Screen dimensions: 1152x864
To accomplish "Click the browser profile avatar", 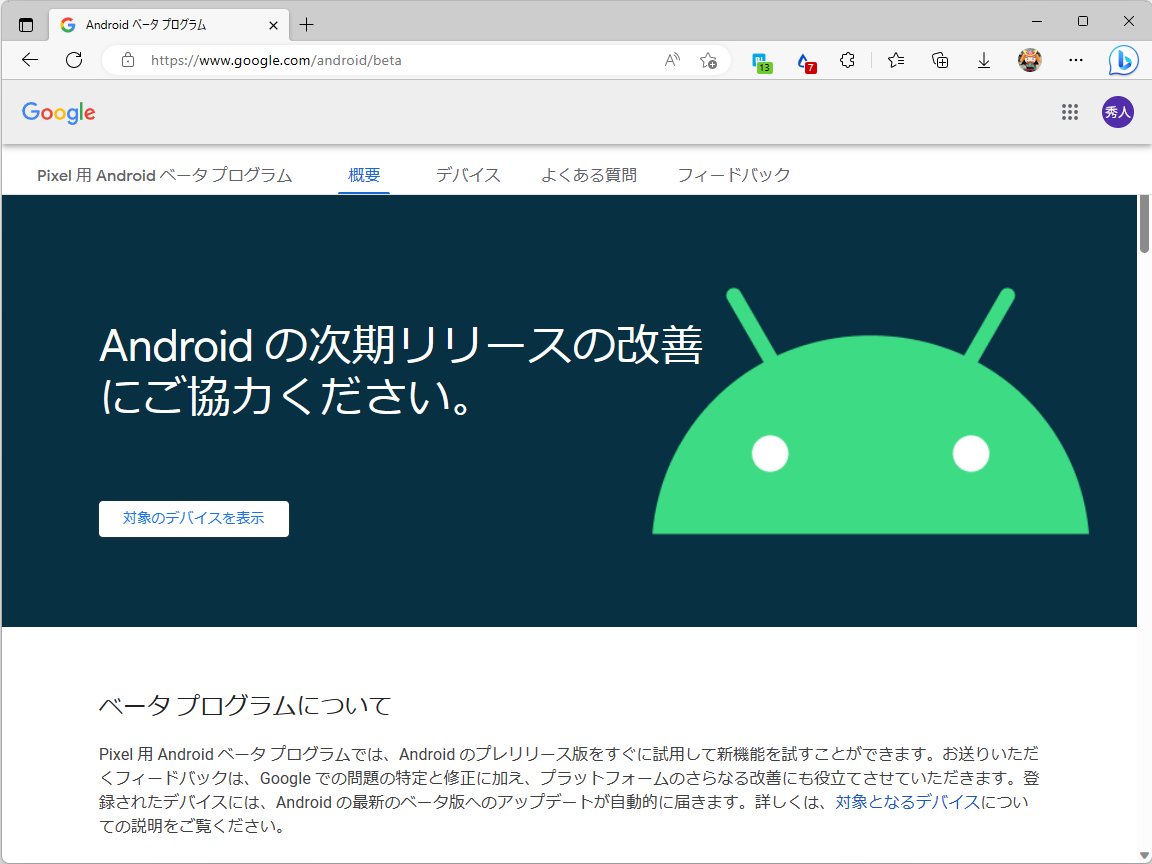I will (1029, 60).
